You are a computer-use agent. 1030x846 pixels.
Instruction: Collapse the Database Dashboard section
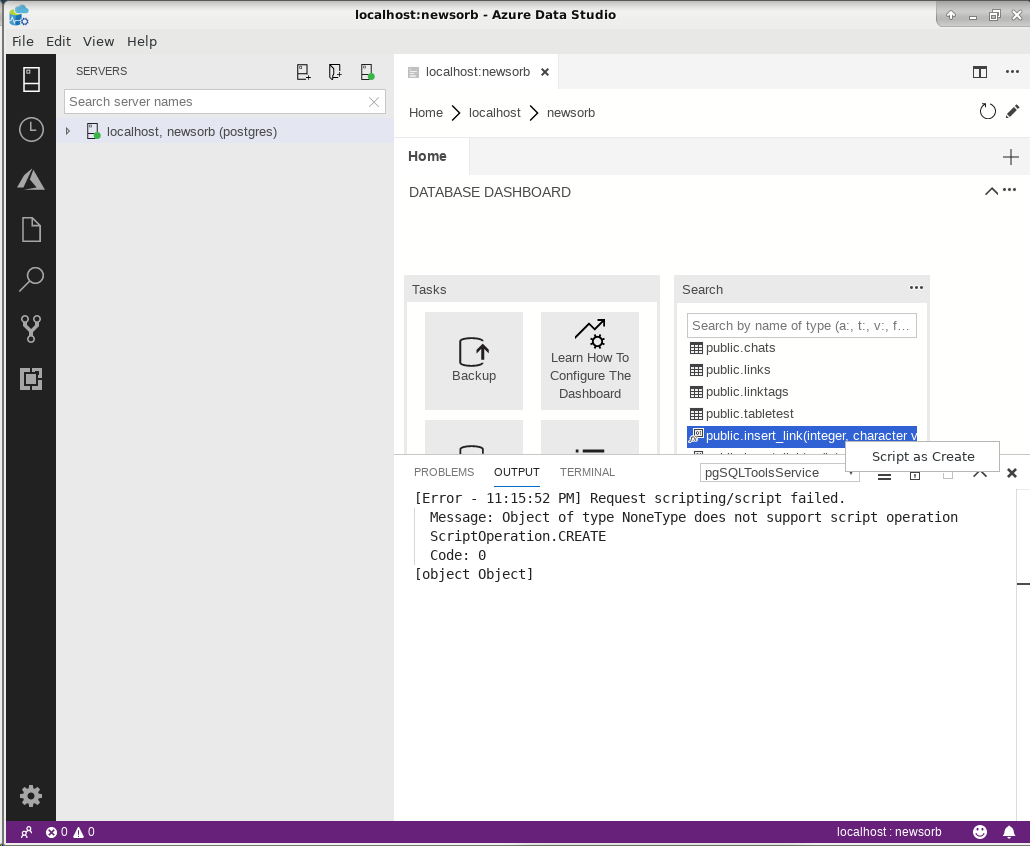990,191
